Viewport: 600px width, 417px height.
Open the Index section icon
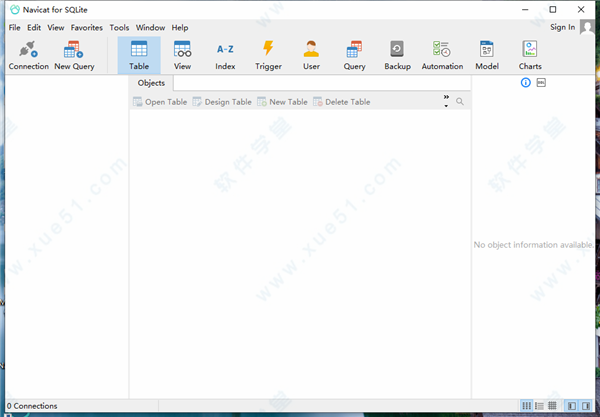[225, 54]
